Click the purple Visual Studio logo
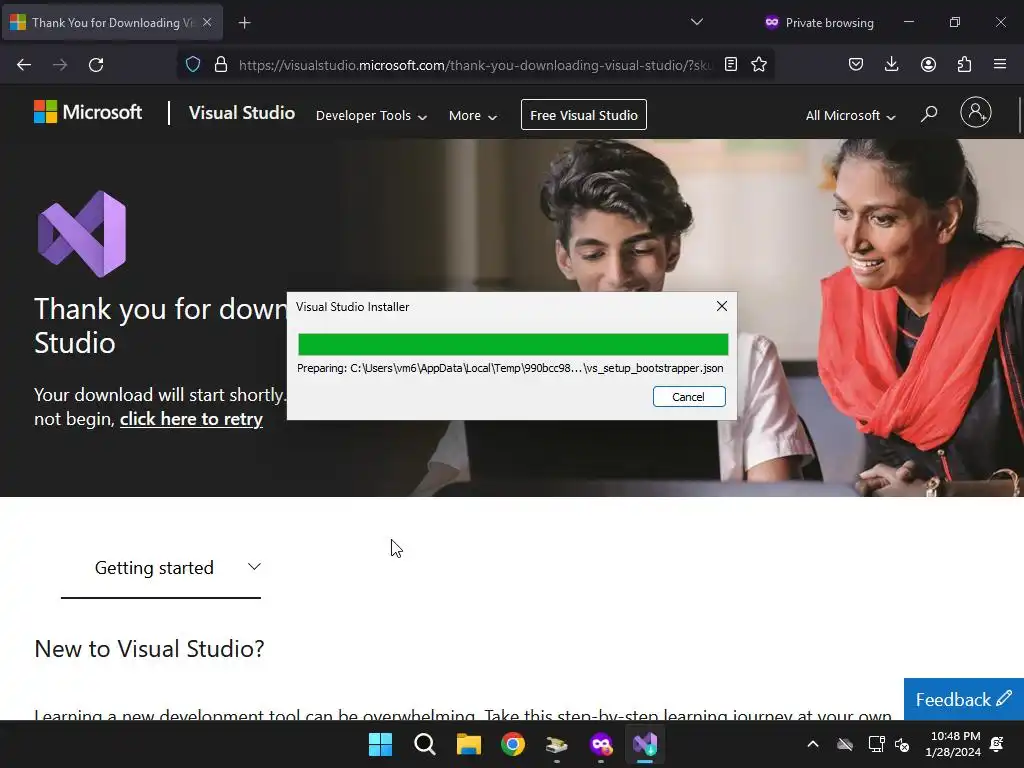The width and height of the screenshot is (1024, 768). 82,233
